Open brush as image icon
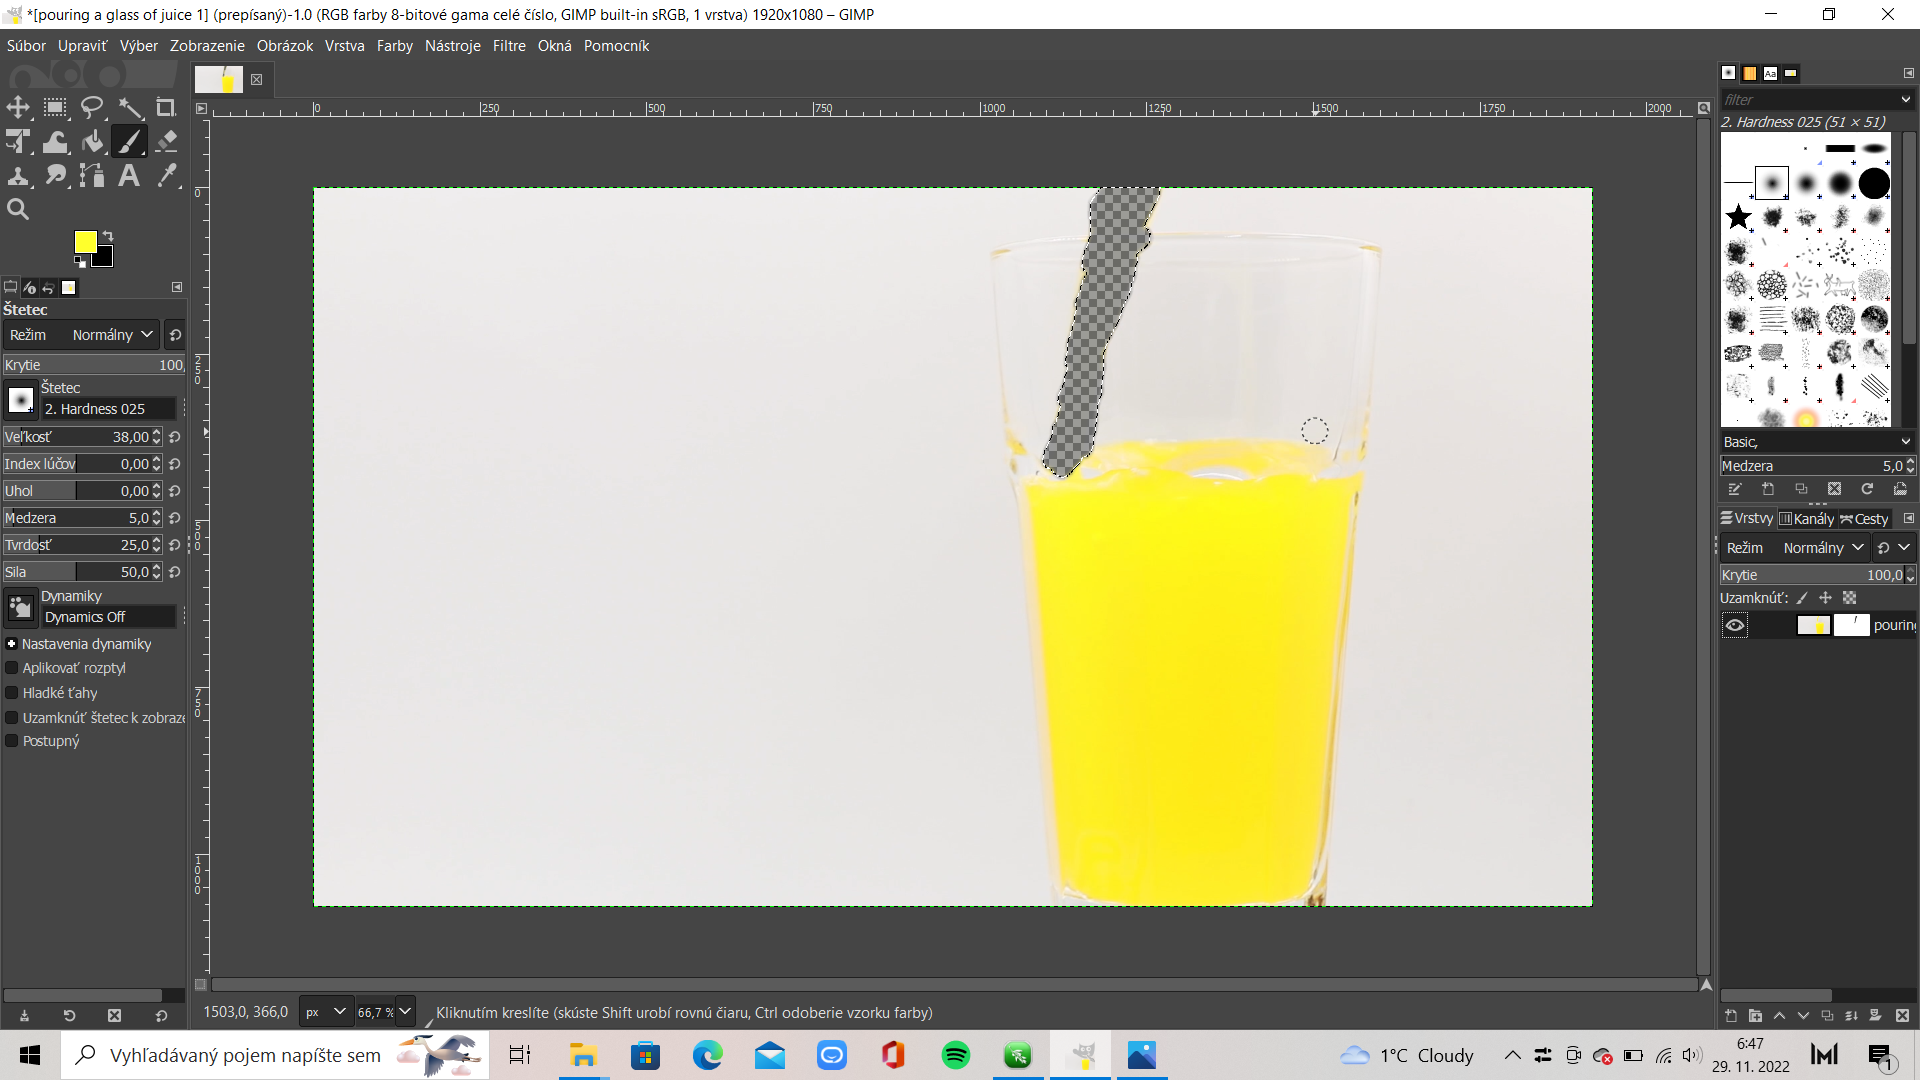 click(x=1900, y=489)
